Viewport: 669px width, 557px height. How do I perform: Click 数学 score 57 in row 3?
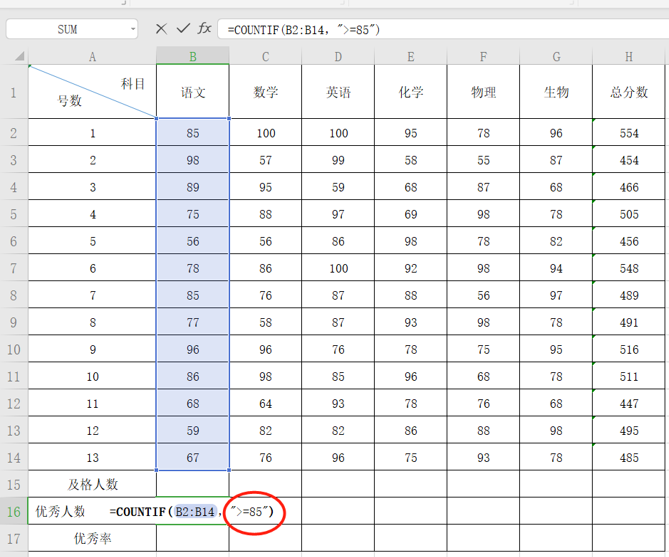(265, 160)
